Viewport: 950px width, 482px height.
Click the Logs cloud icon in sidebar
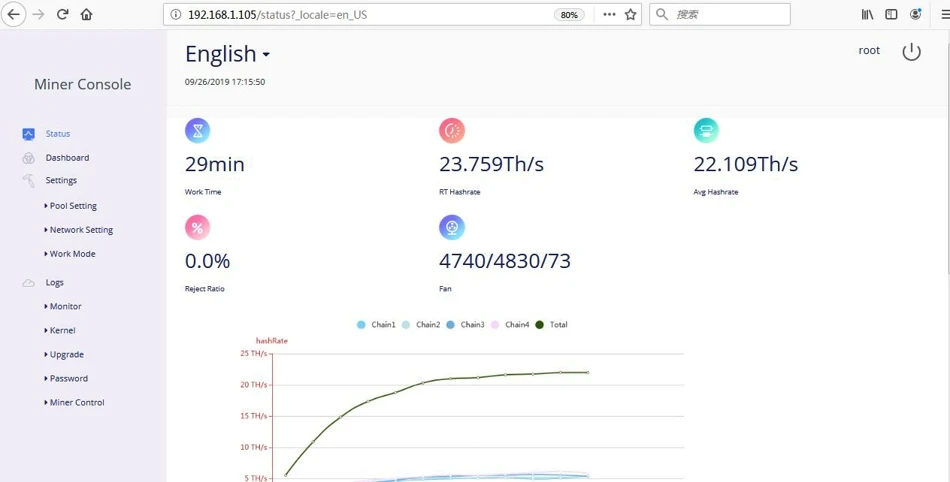pyautogui.click(x=28, y=283)
